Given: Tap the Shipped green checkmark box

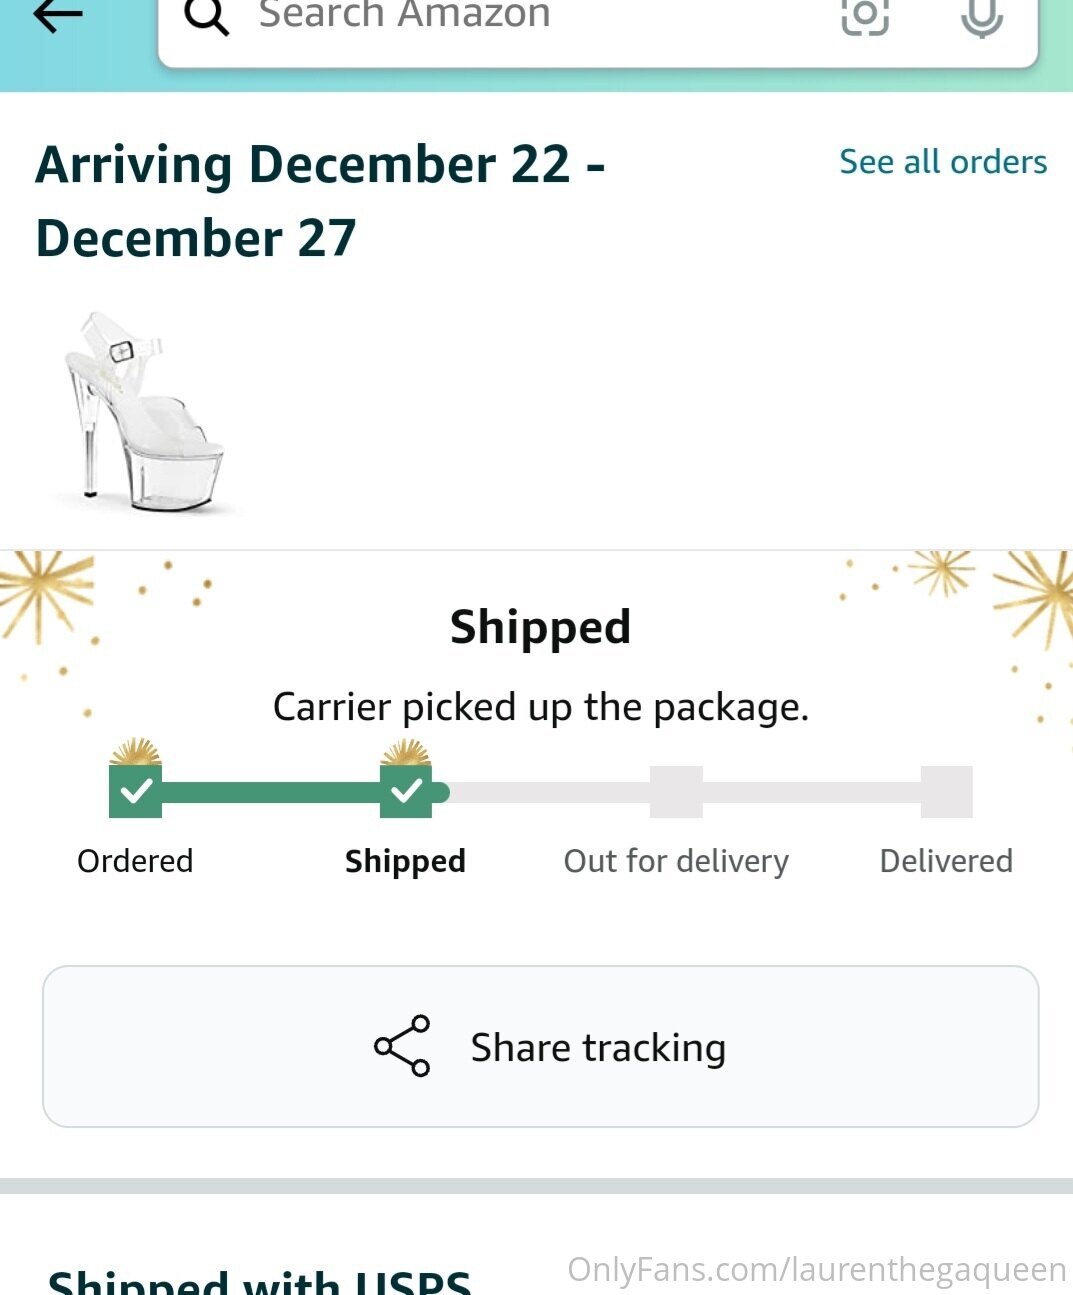Looking at the screenshot, I should [x=406, y=791].
